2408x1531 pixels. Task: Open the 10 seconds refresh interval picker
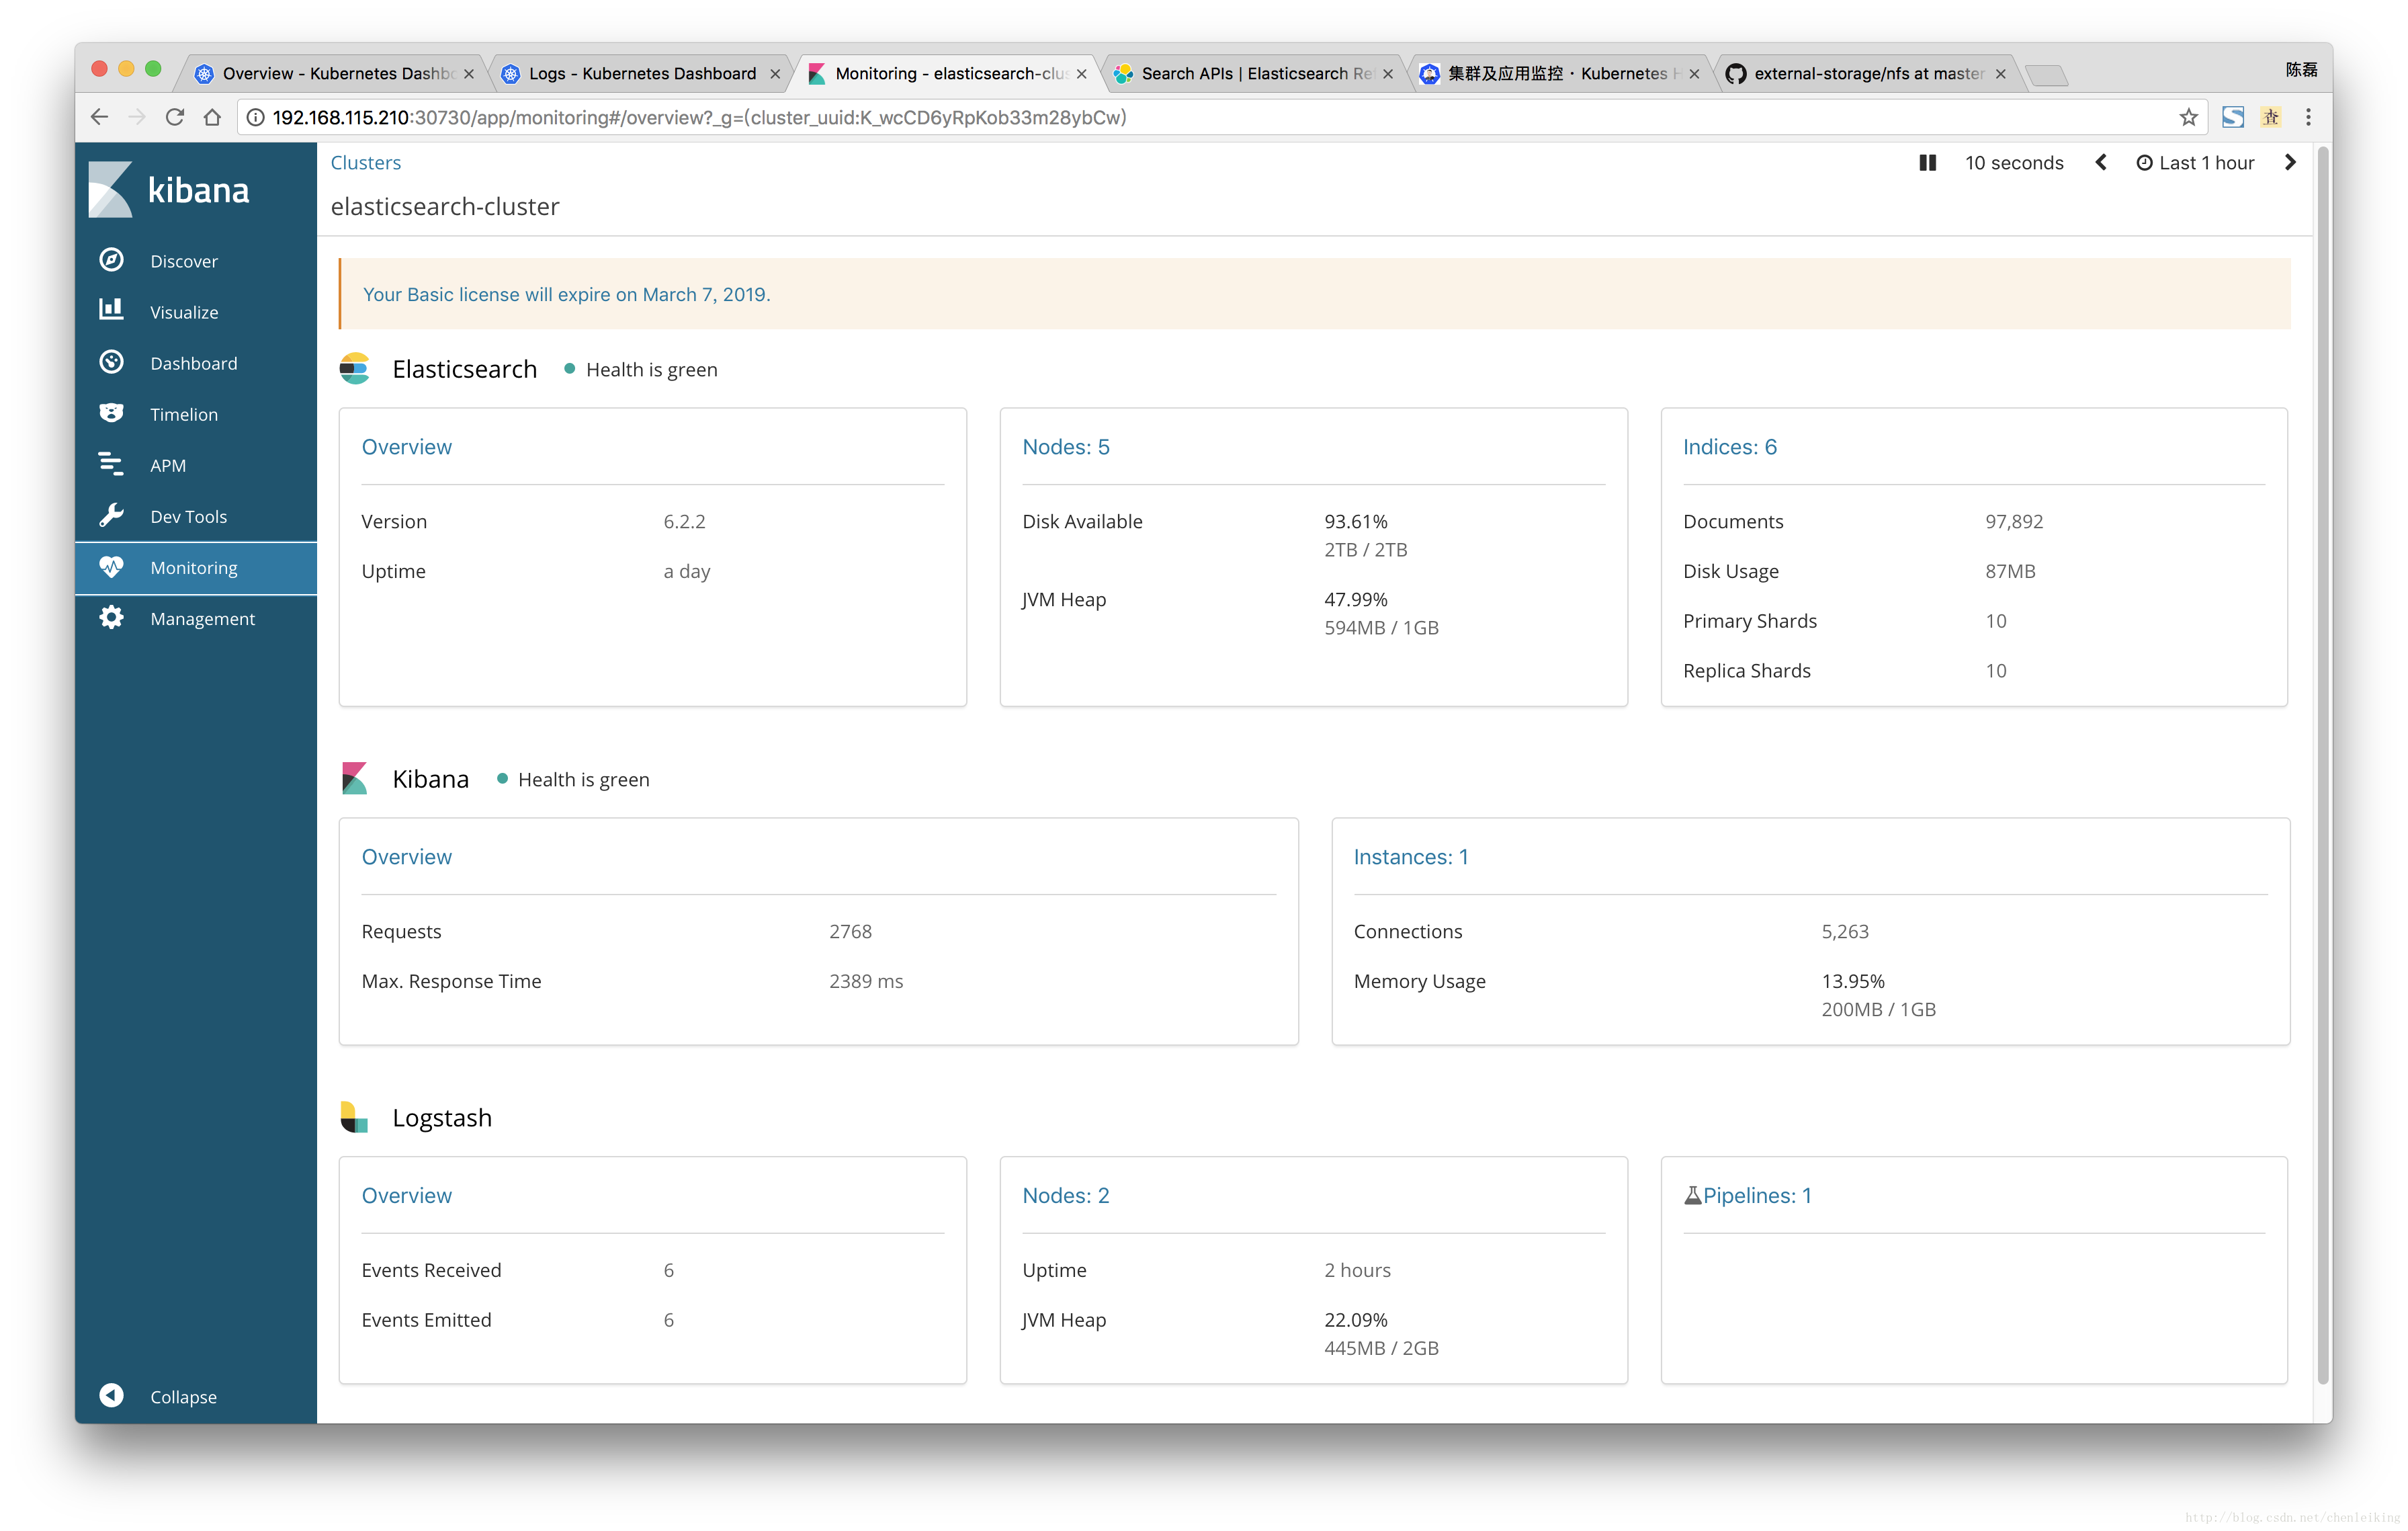pyautogui.click(x=2014, y=163)
